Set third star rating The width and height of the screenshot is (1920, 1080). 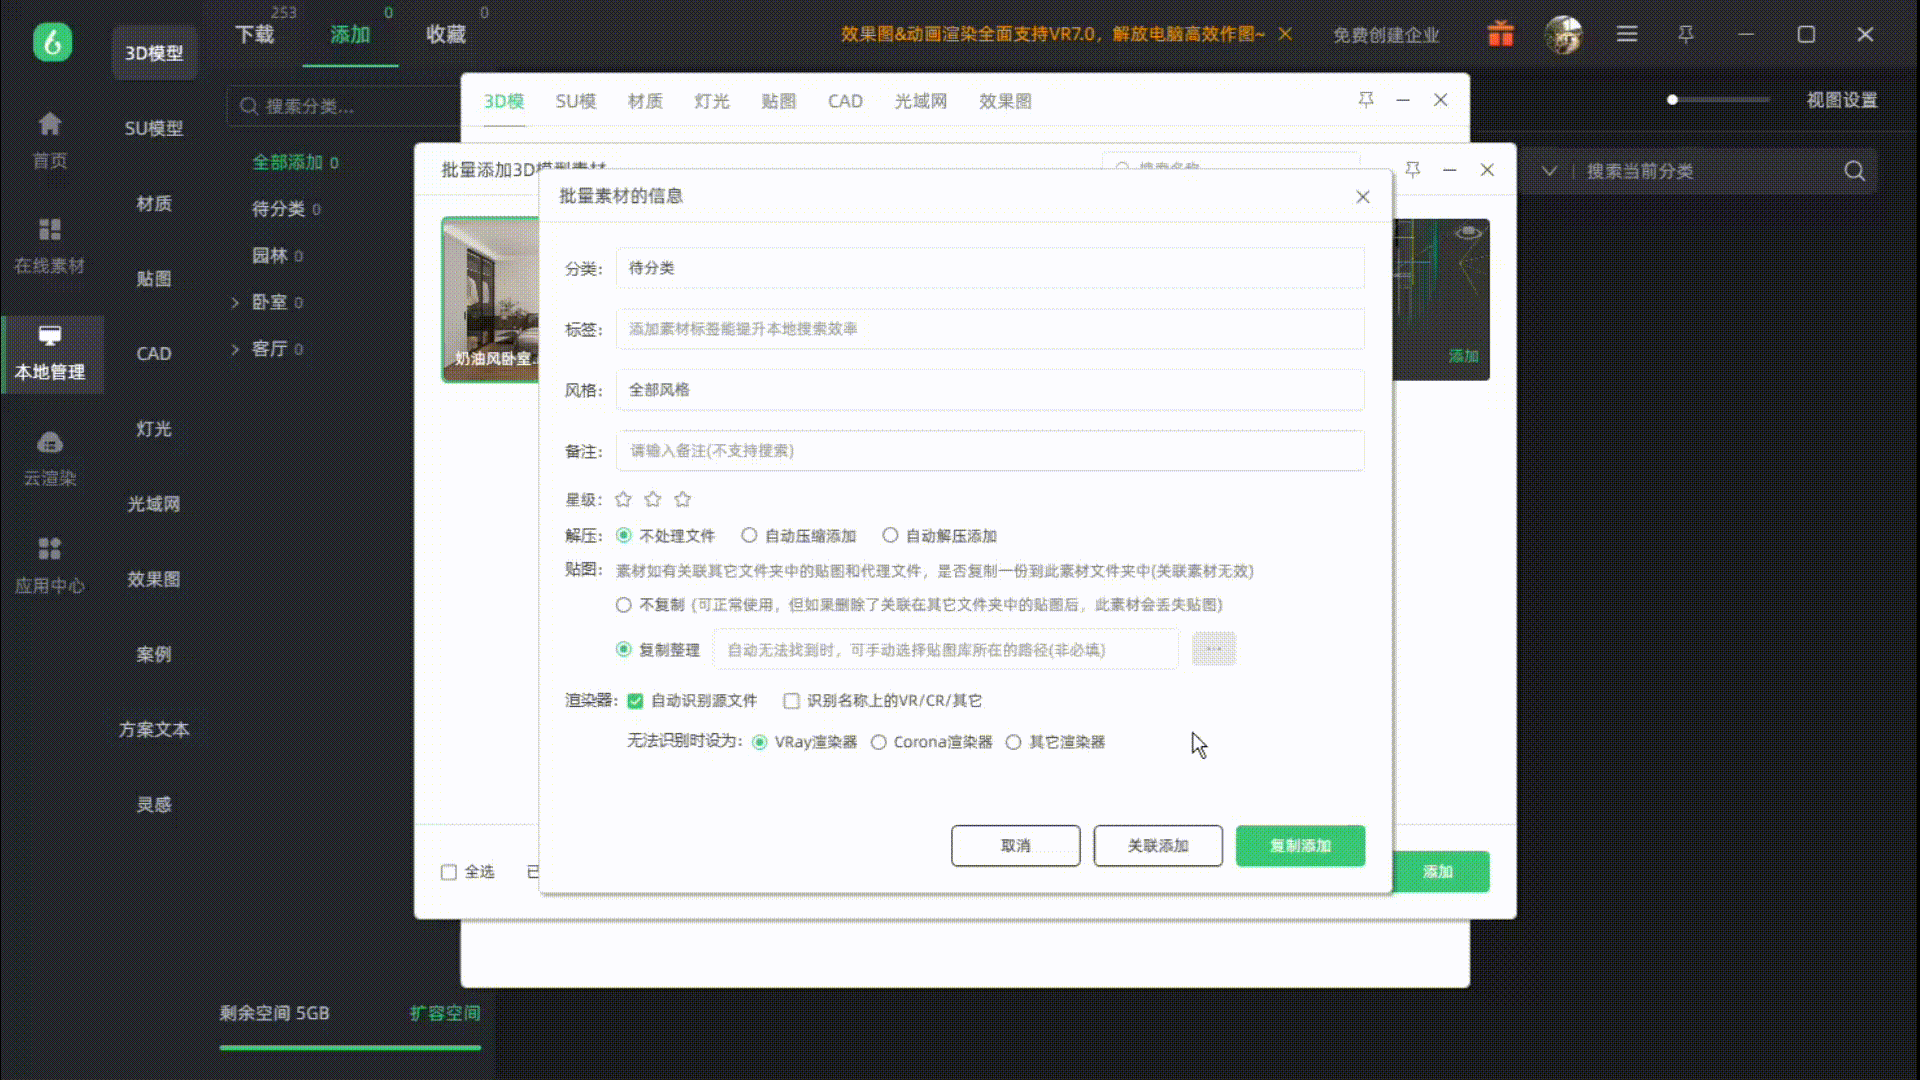click(683, 499)
